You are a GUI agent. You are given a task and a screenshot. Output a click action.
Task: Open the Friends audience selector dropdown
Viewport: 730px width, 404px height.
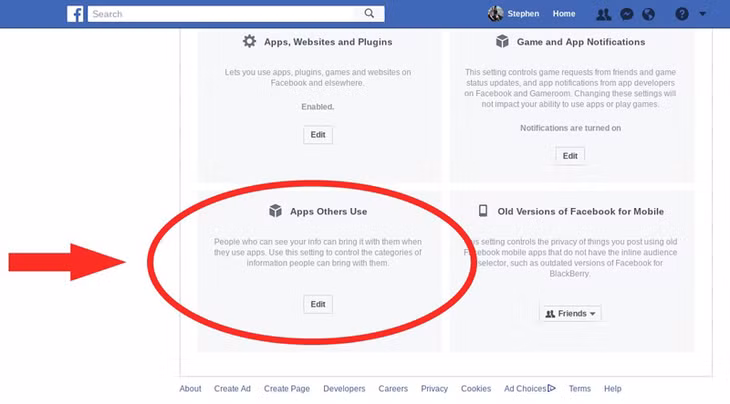coord(570,314)
